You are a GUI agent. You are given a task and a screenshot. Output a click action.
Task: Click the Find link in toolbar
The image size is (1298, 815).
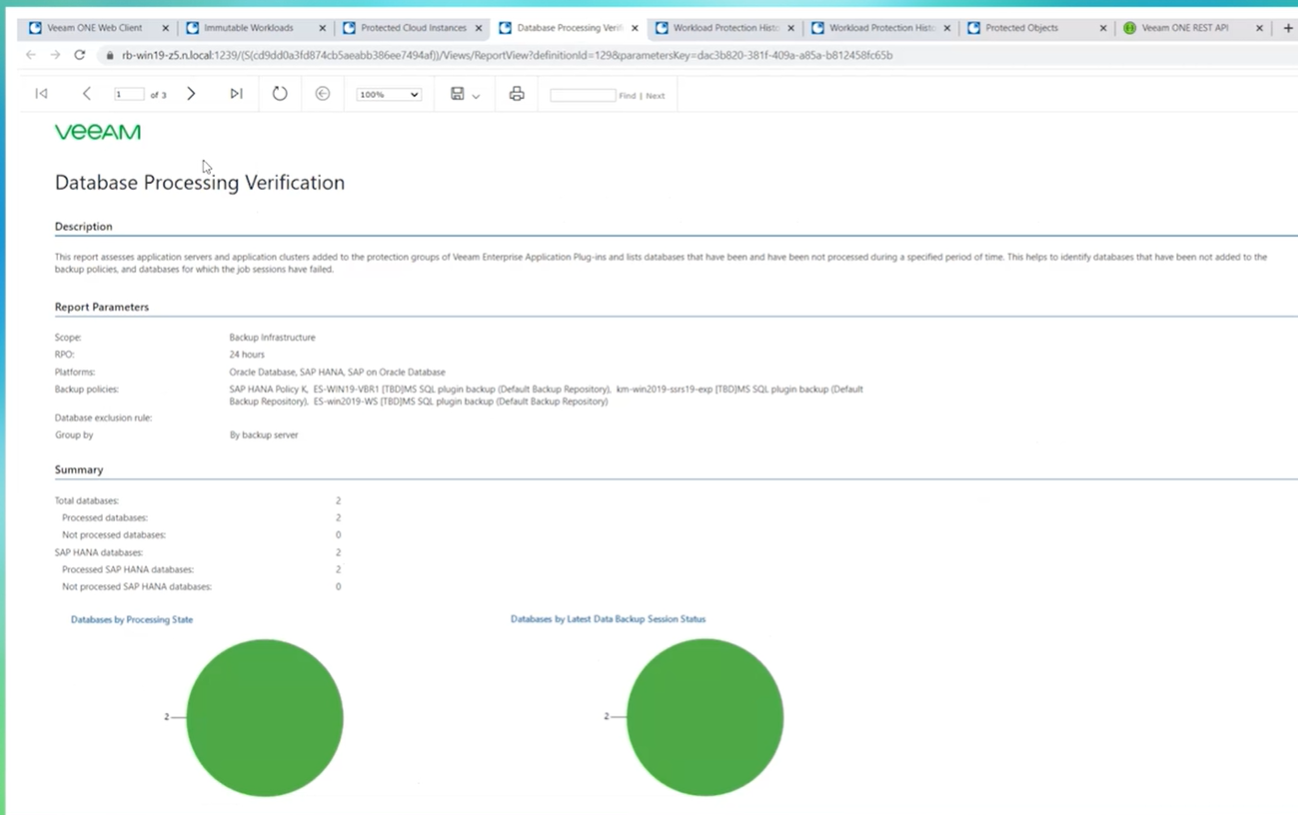pyautogui.click(x=627, y=96)
